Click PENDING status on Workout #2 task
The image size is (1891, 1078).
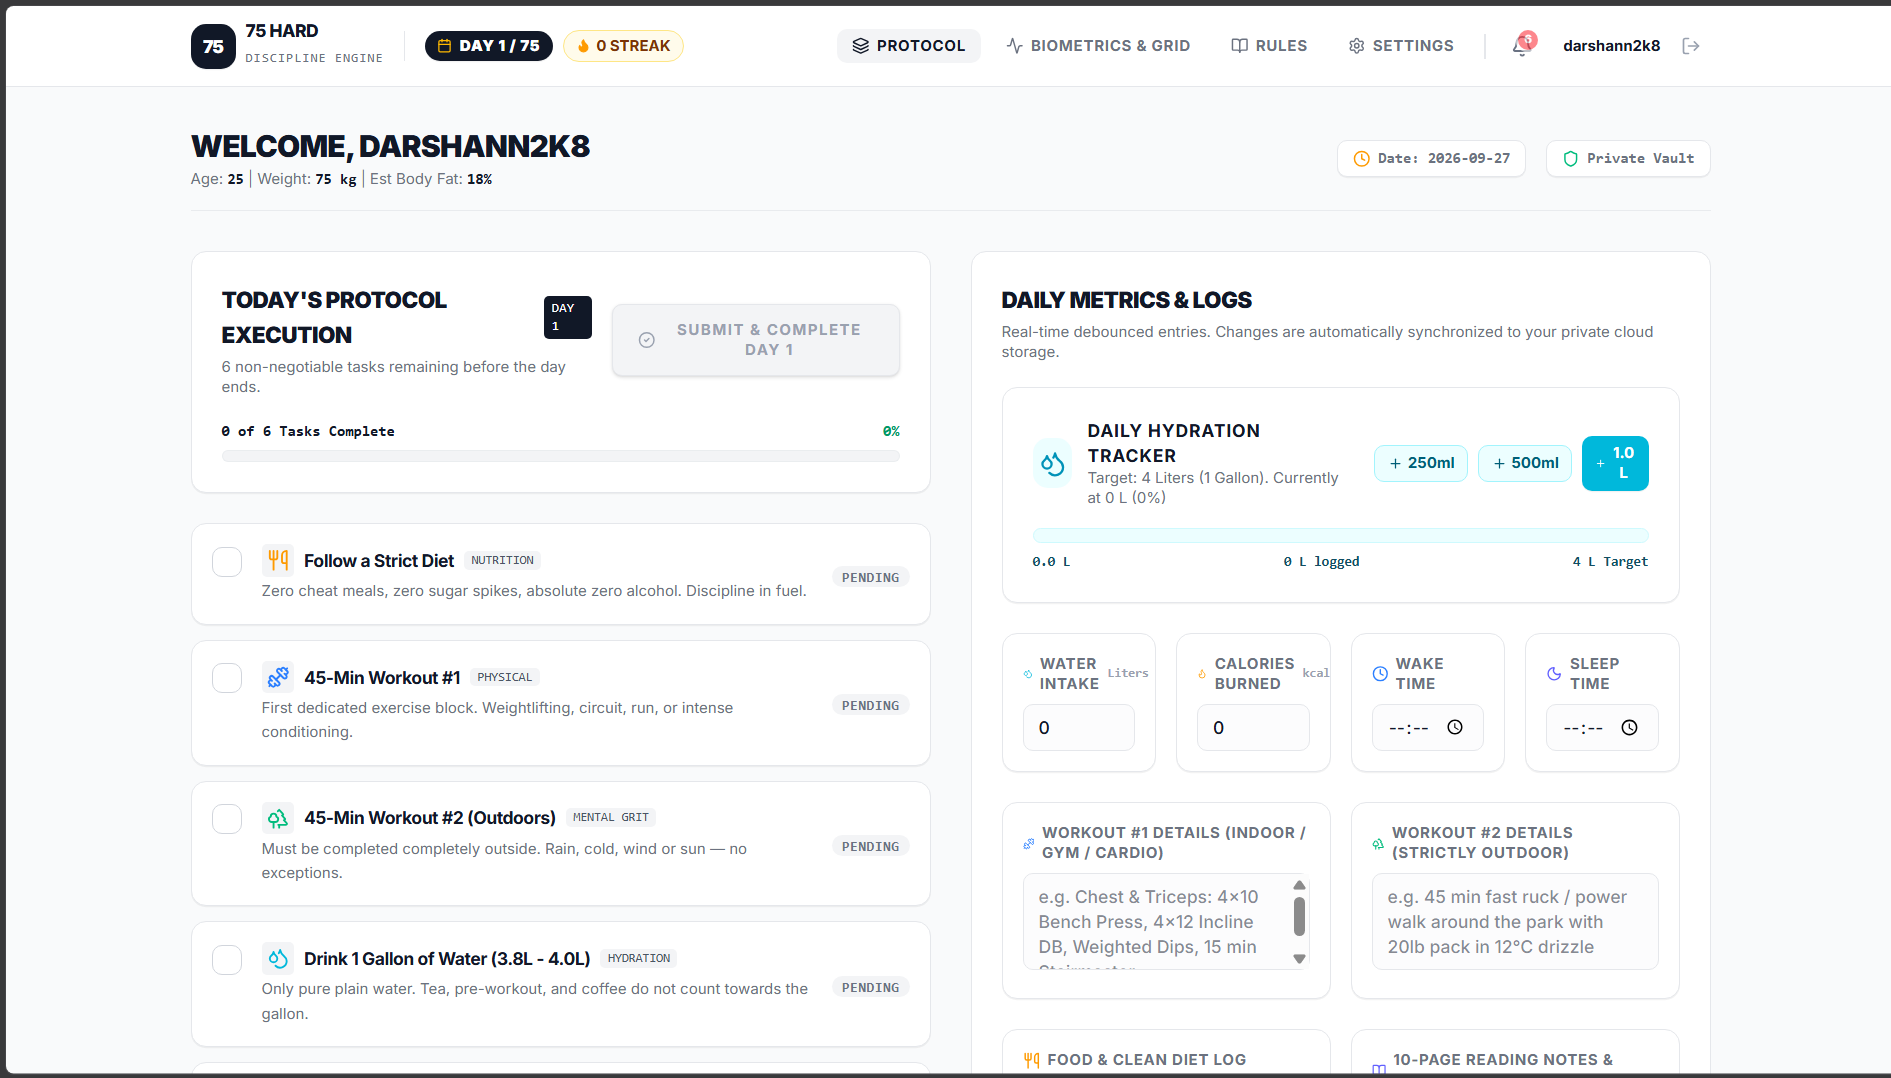[870, 846]
